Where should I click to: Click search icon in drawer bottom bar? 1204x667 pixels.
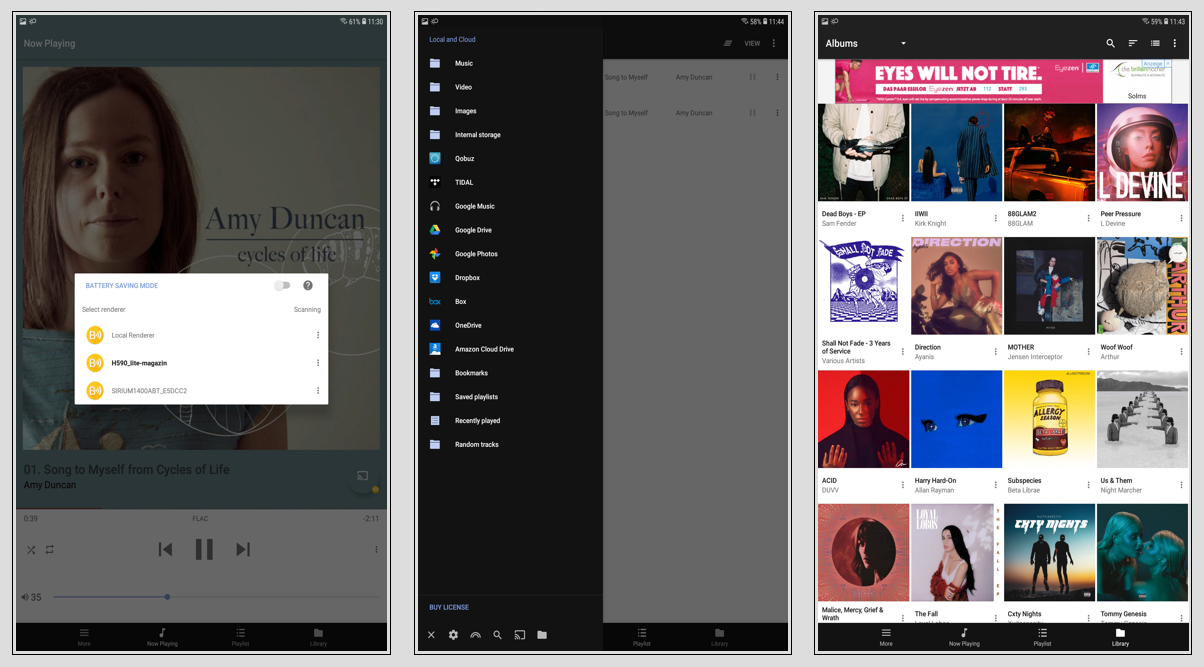497,635
